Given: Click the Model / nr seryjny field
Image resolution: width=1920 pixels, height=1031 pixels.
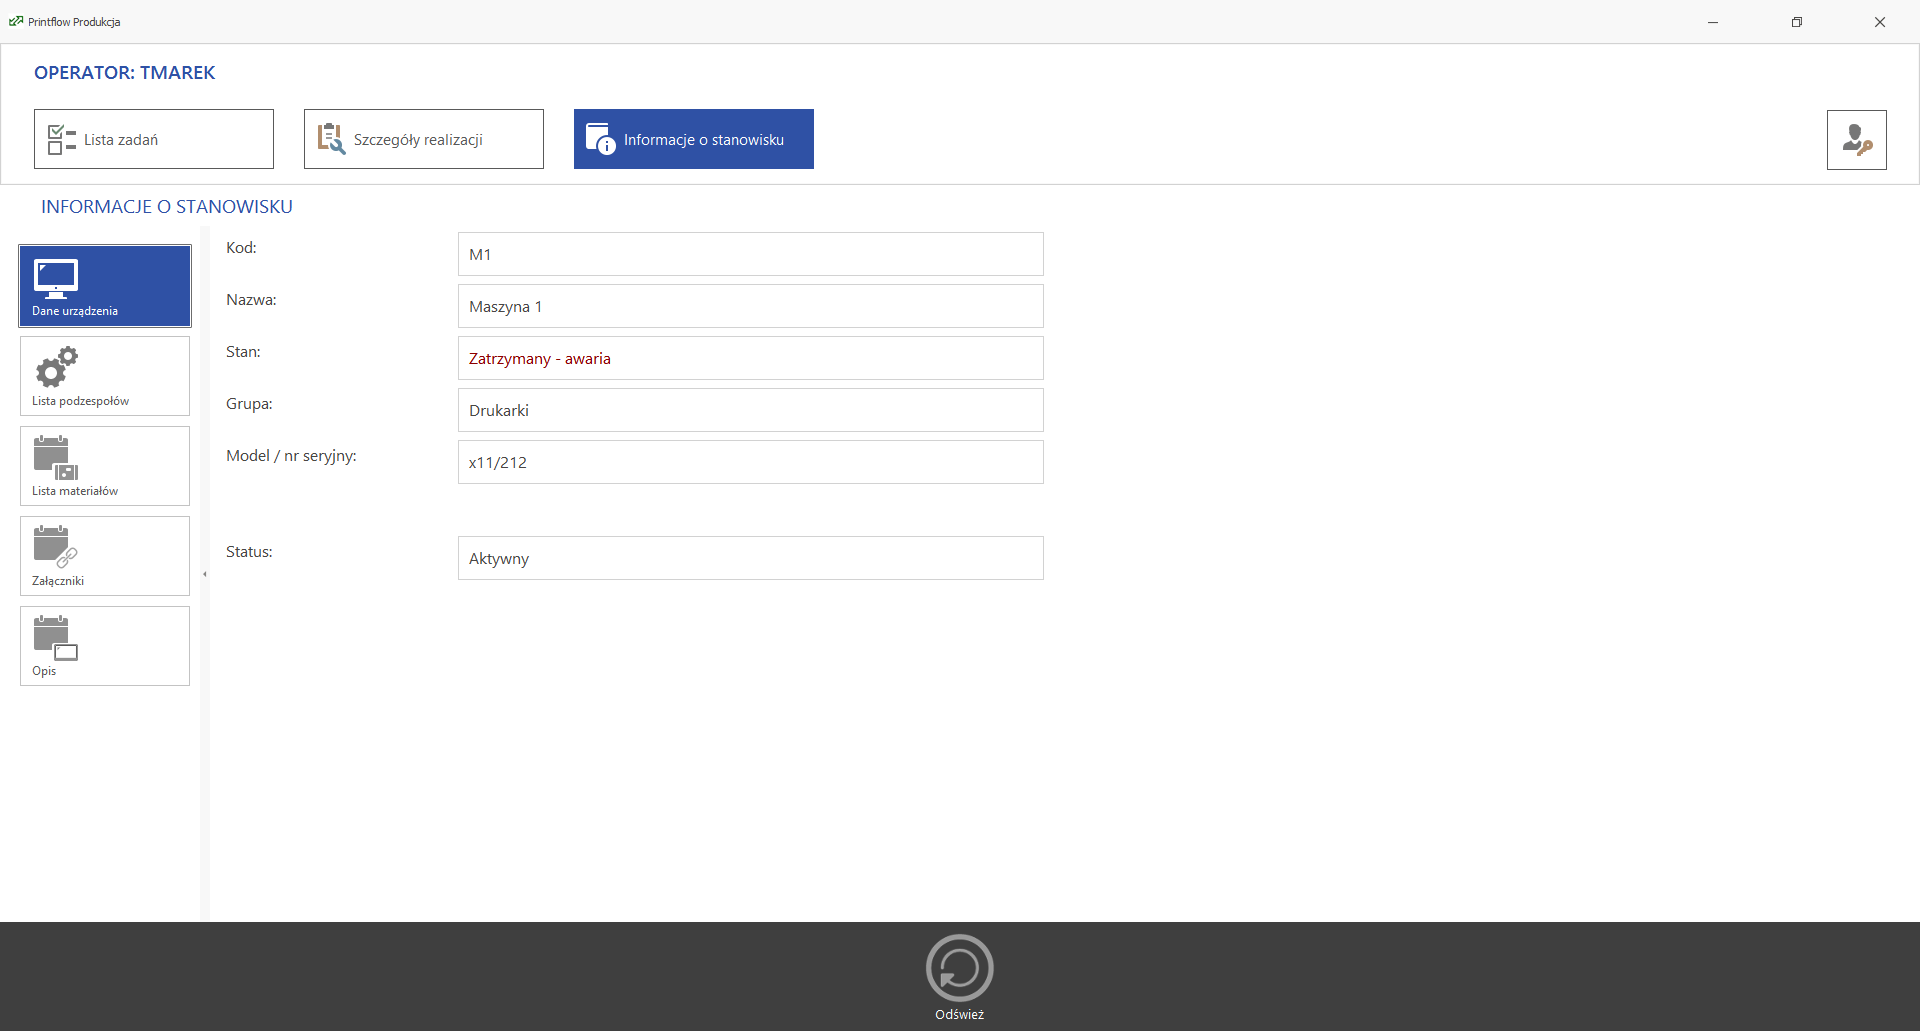Looking at the screenshot, I should 750,462.
